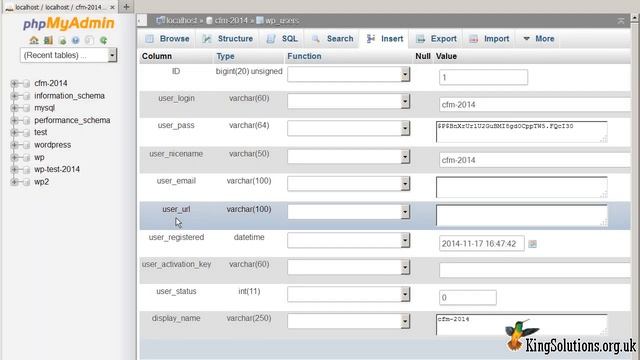
Task: Reload the navigation panel with green icon
Action: 103,40
